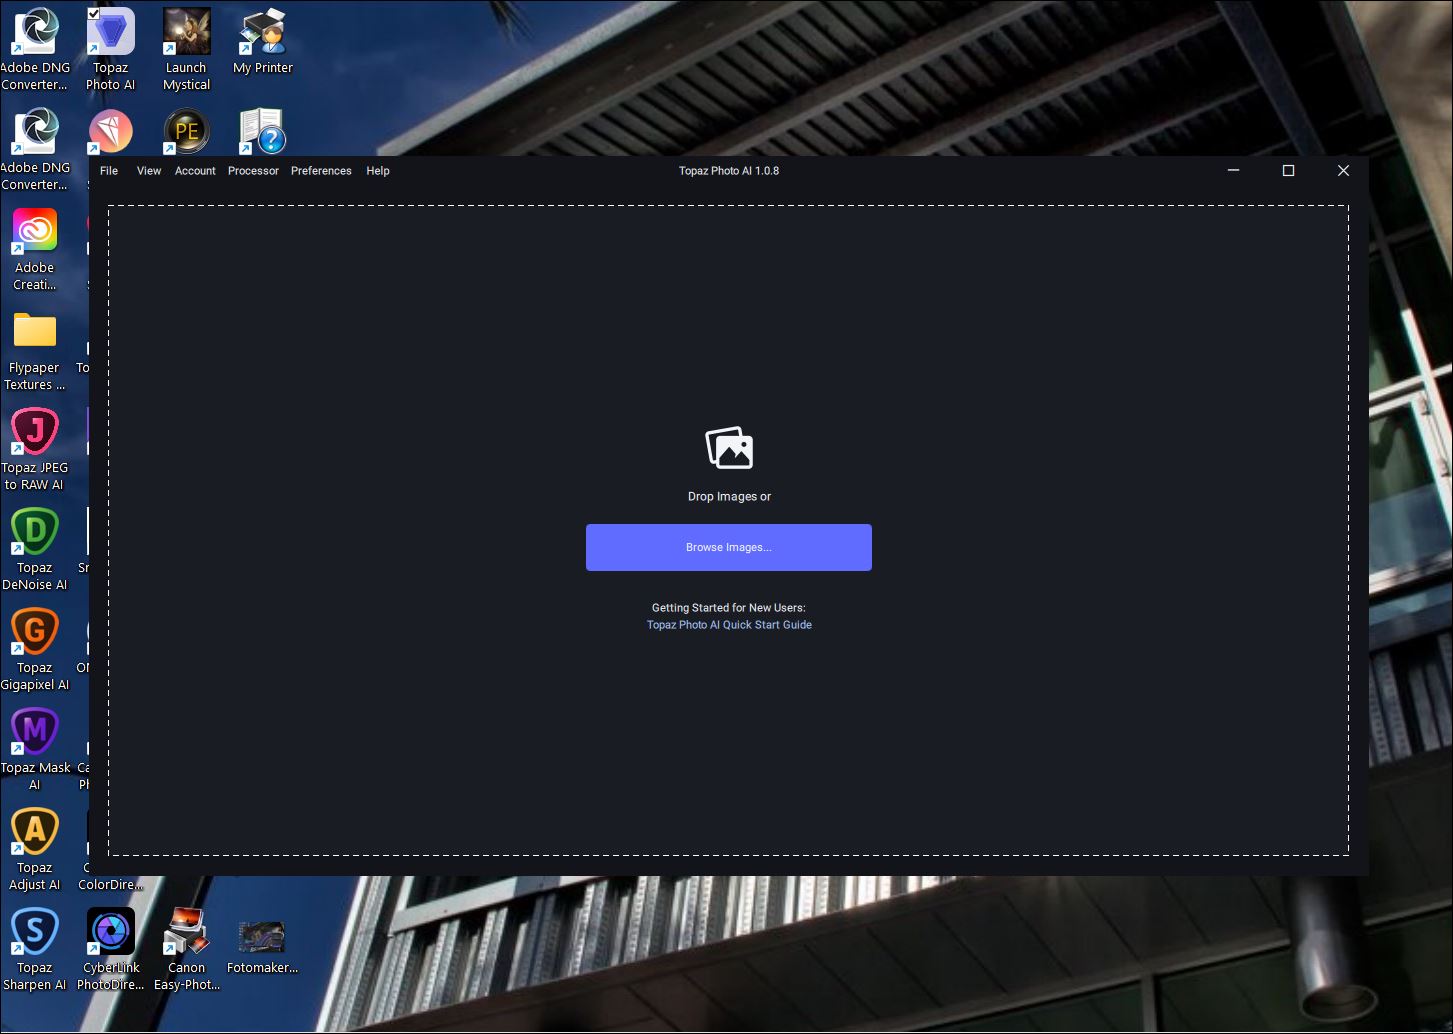Screen dimensions: 1453x1034
Task: Open the Topaz Photo AI Quick Start Guide link
Action: [729, 625]
